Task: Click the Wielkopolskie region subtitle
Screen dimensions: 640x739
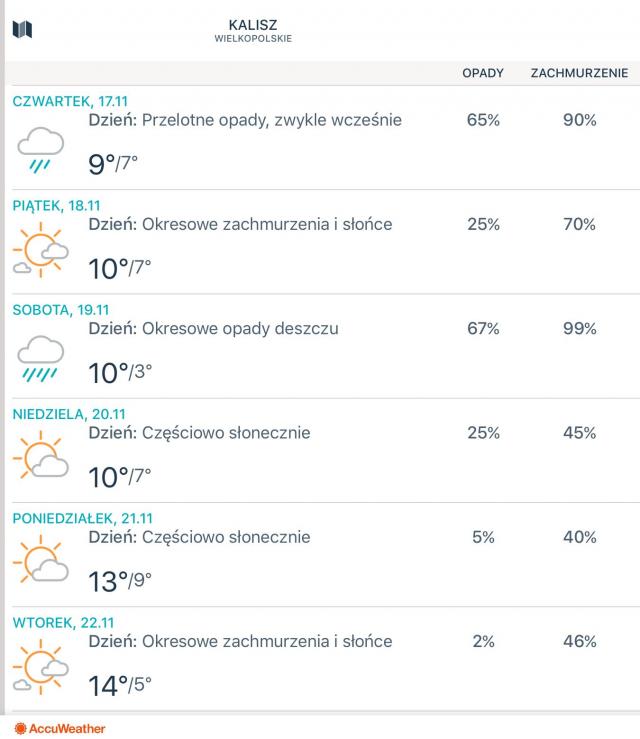Action: tap(253, 39)
